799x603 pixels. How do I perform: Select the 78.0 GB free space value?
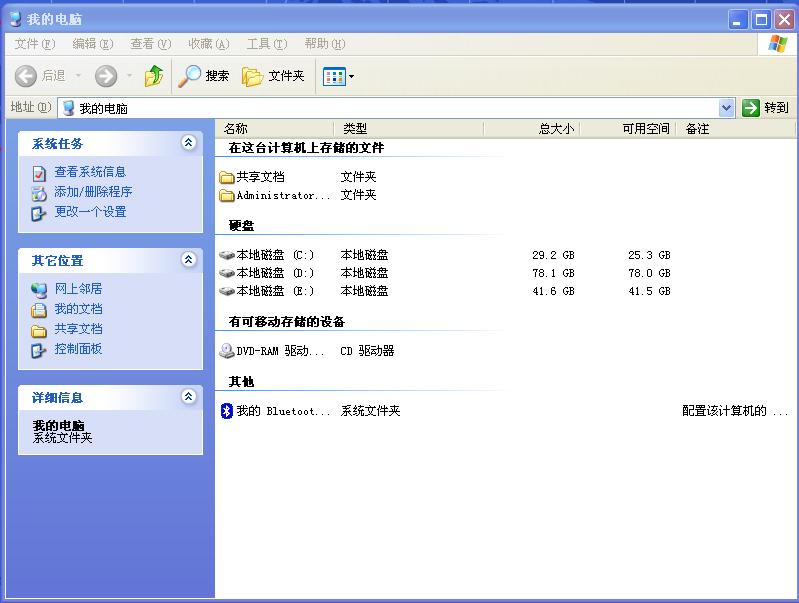pyautogui.click(x=649, y=273)
